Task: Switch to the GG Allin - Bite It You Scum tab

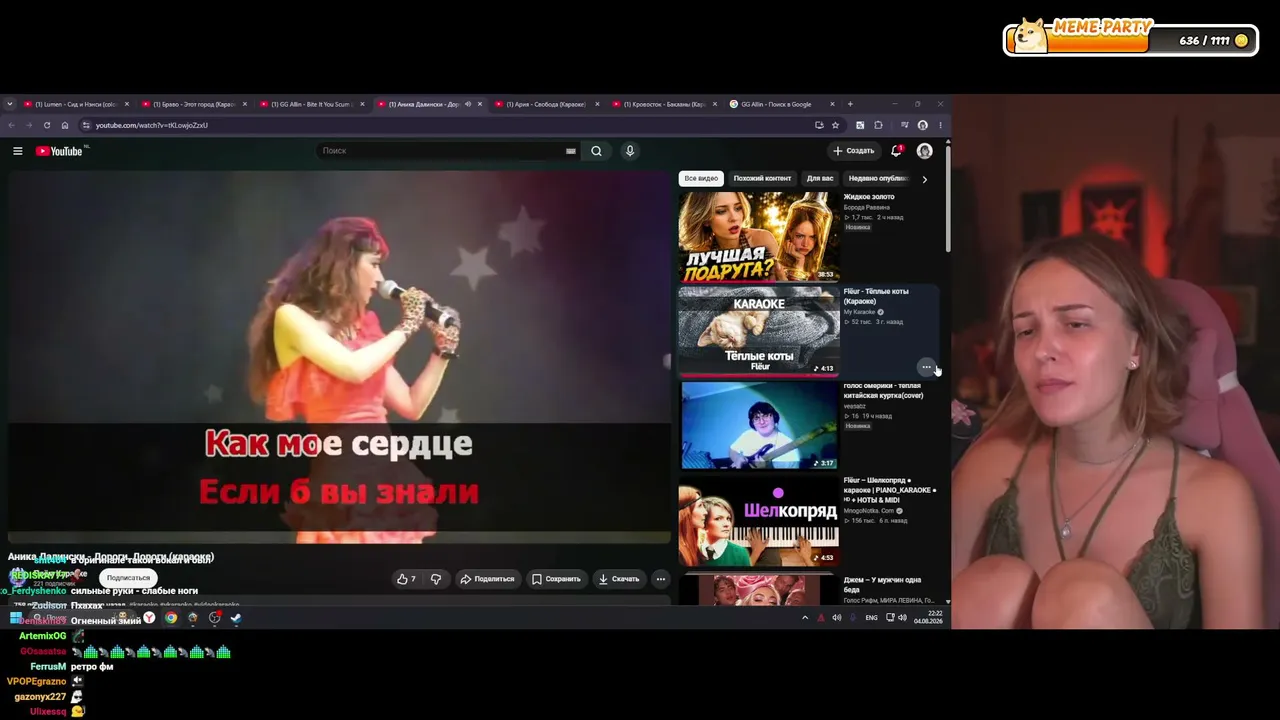Action: (x=313, y=104)
